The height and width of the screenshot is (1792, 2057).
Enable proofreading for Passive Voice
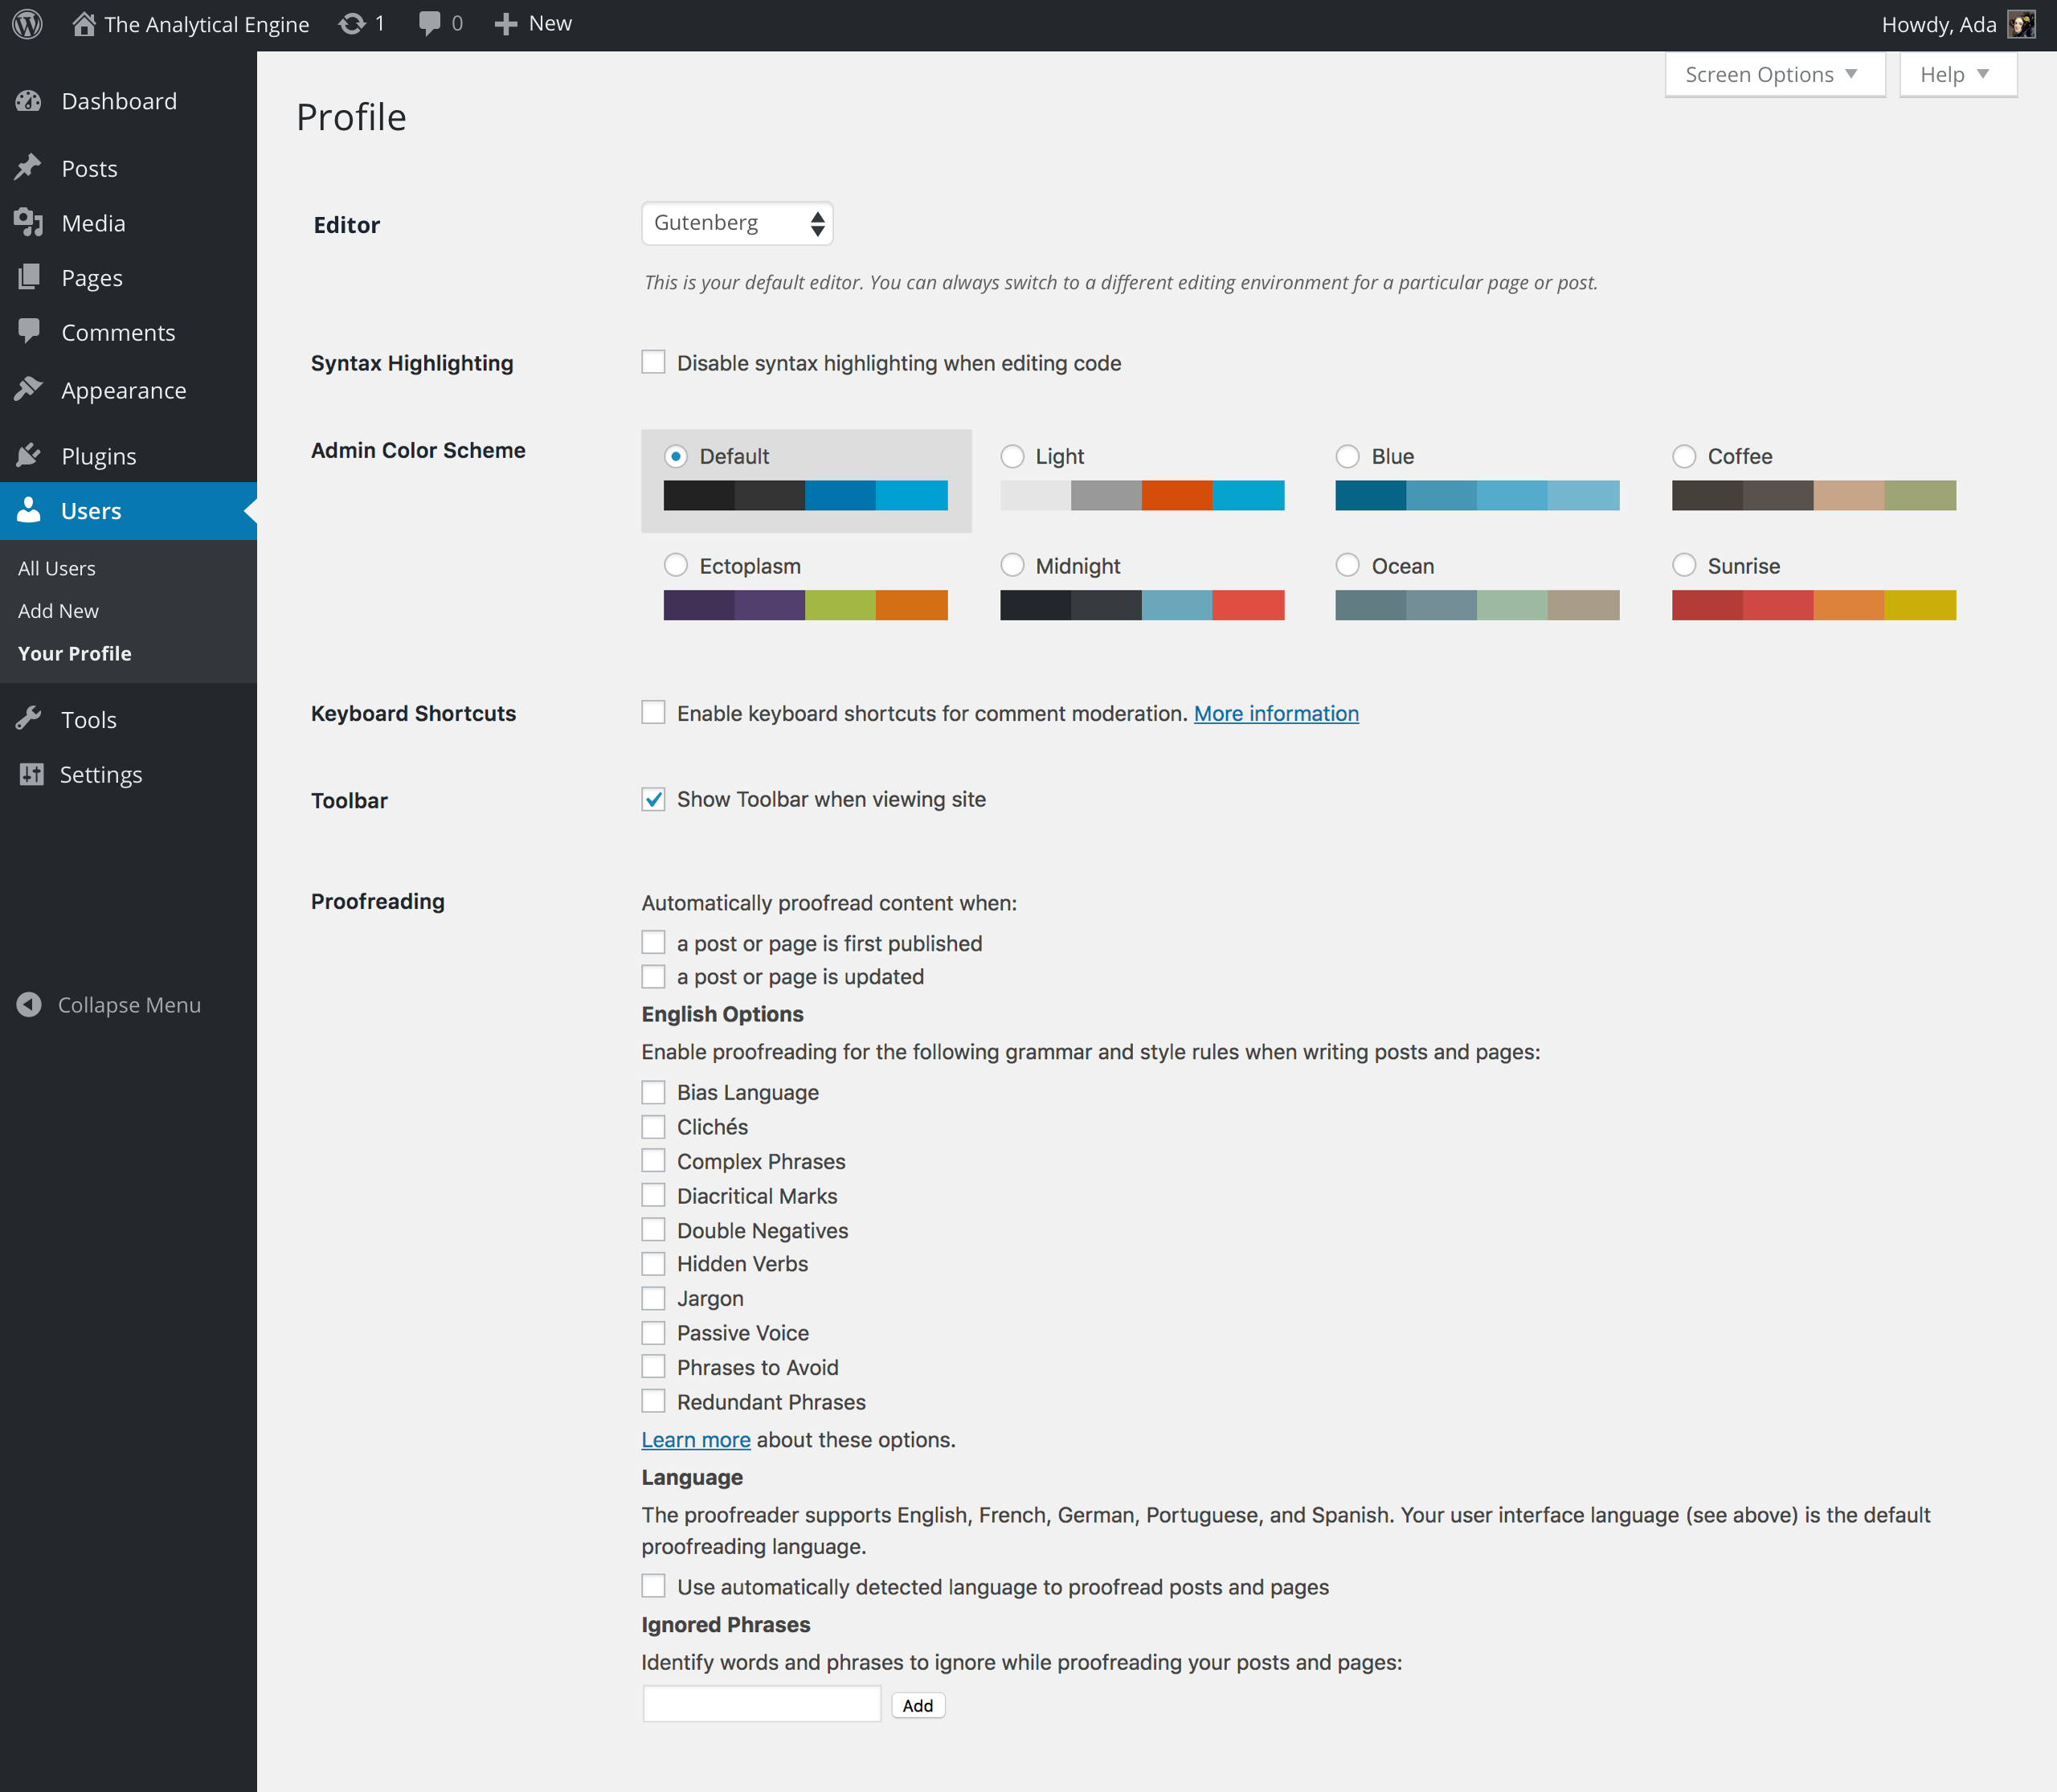(654, 1332)
